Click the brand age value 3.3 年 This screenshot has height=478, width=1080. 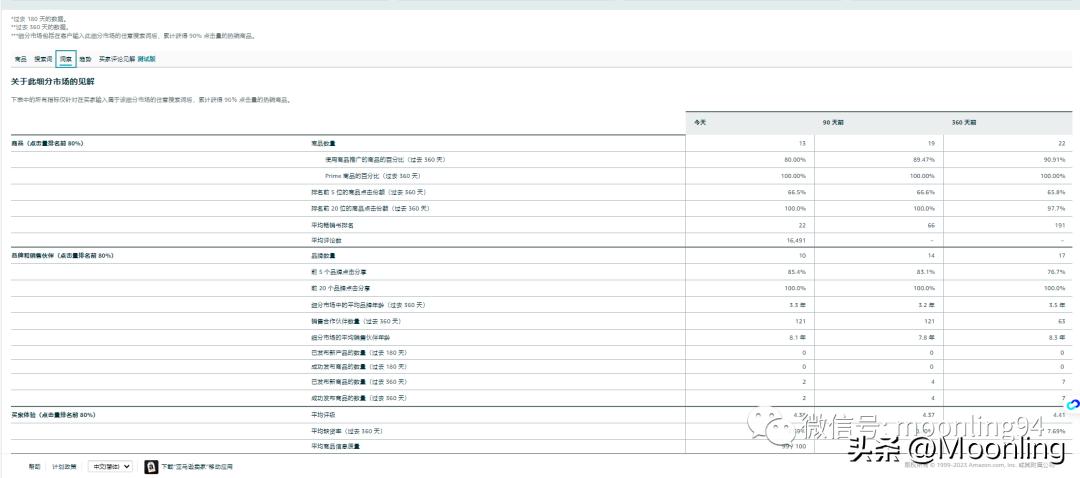point(799,305)
